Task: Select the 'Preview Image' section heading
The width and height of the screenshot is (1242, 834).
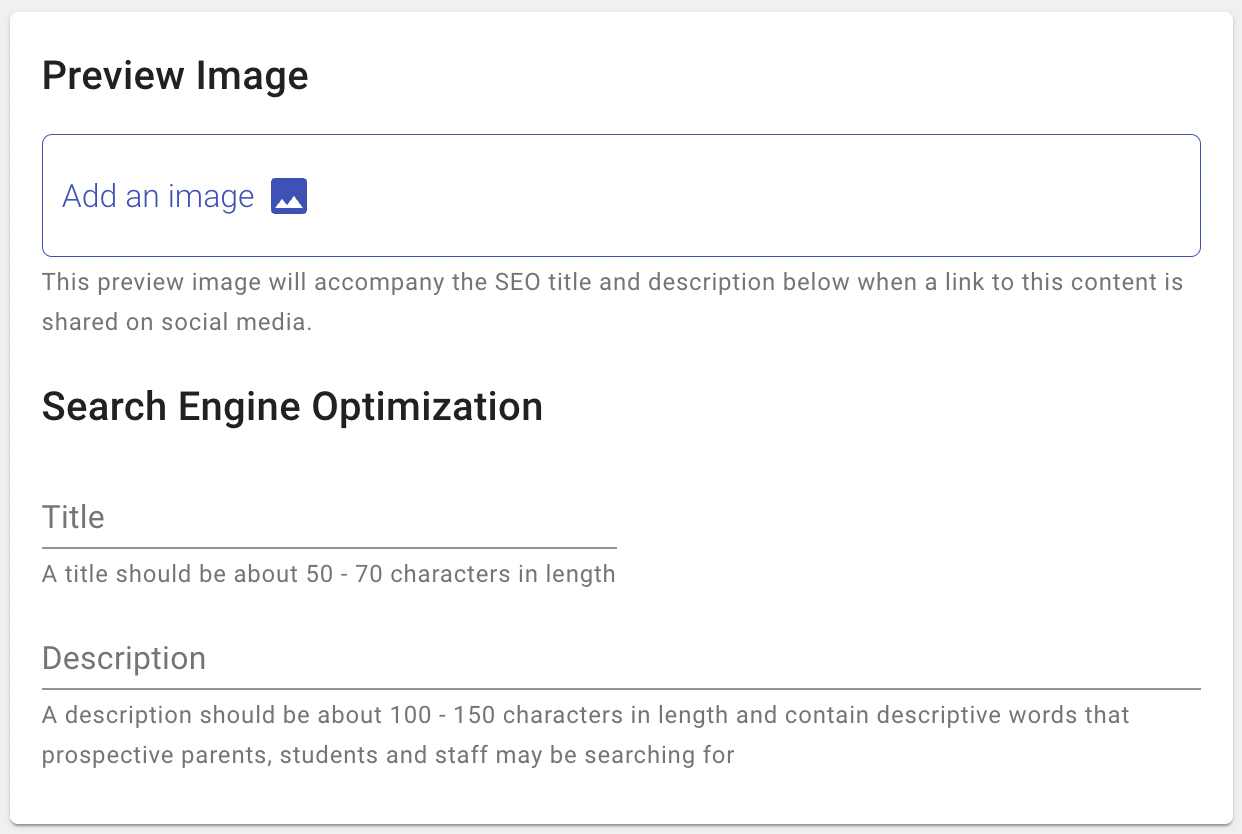Action: click(175, 77)
